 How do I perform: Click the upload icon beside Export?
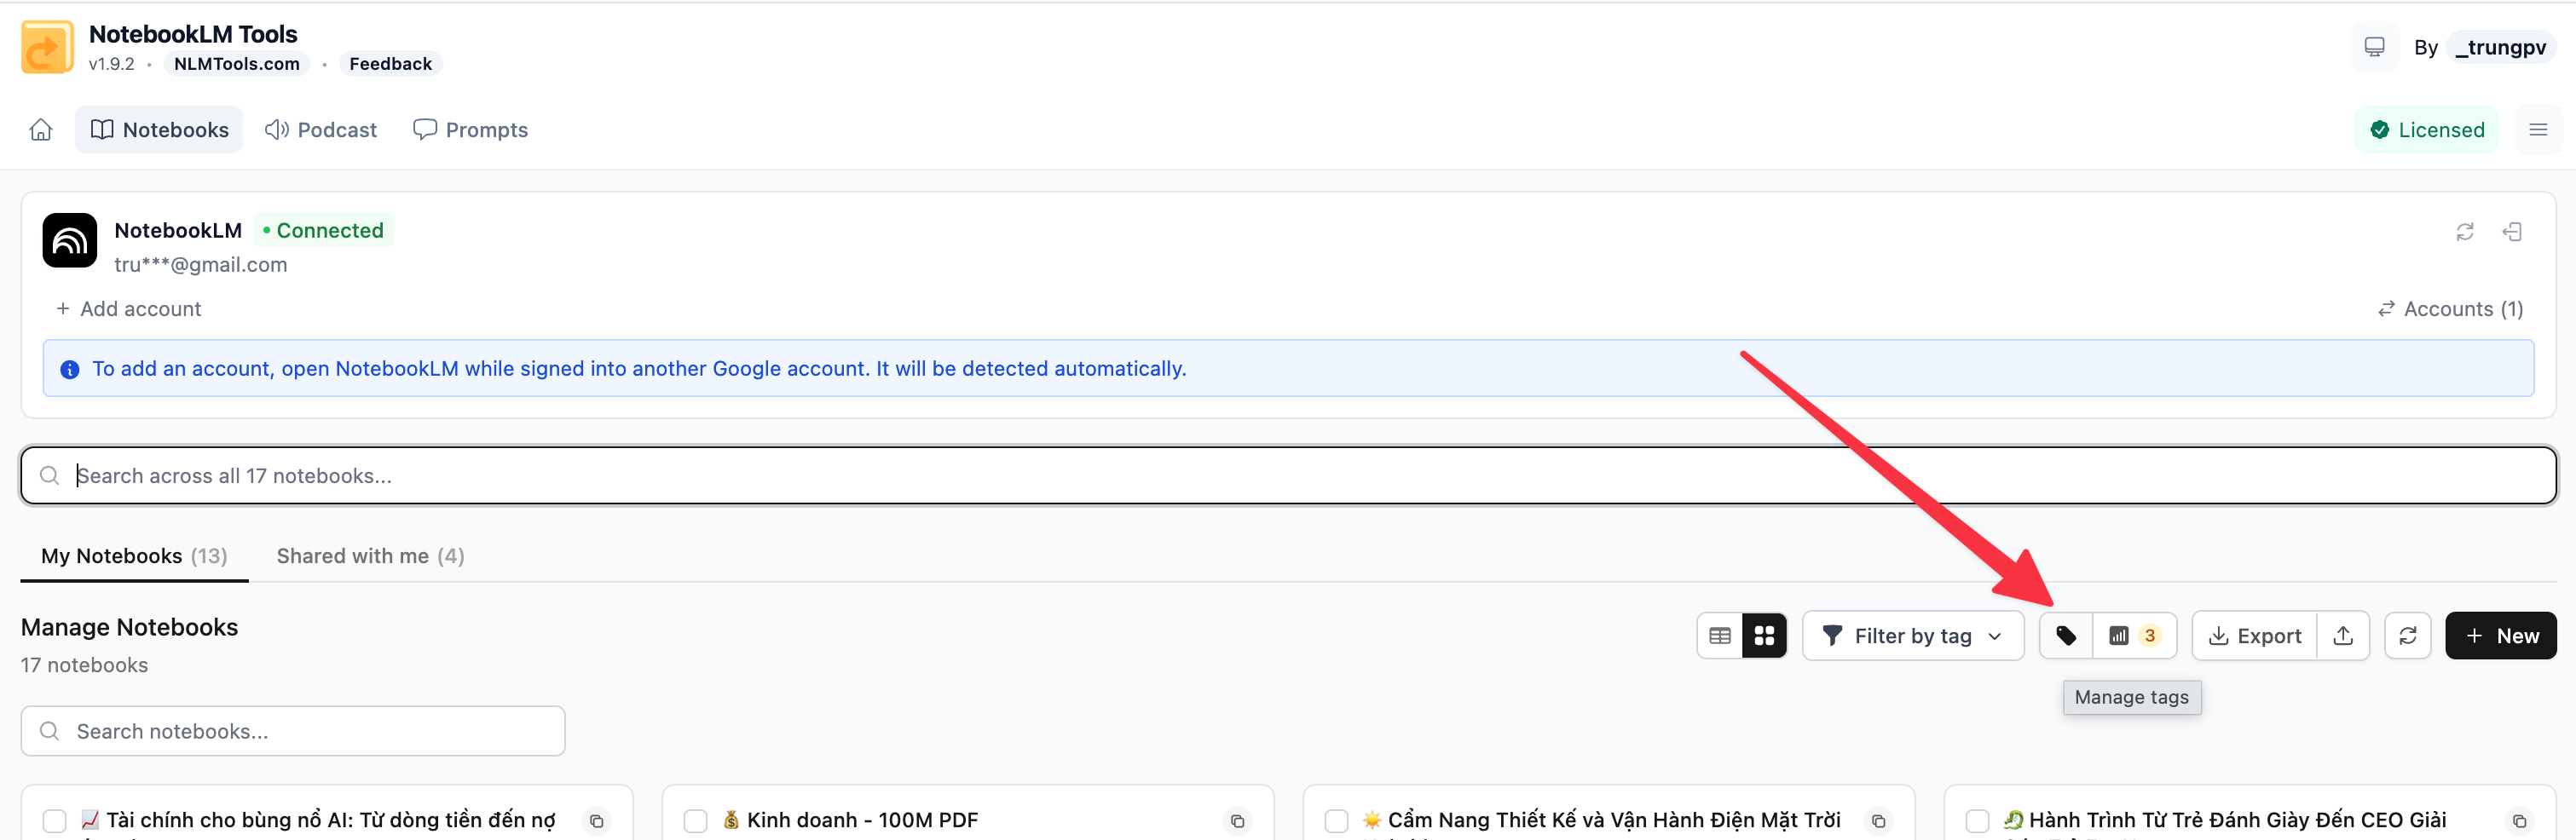click(2343, 636)
